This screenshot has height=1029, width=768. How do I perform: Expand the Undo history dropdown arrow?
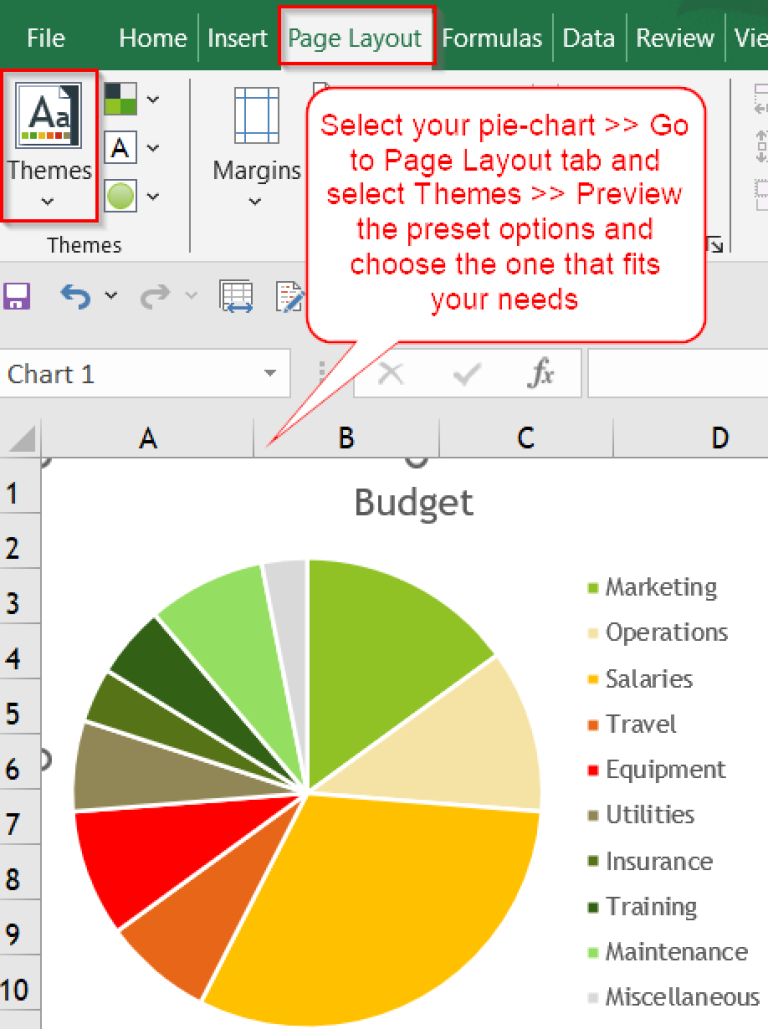(112, 296)
